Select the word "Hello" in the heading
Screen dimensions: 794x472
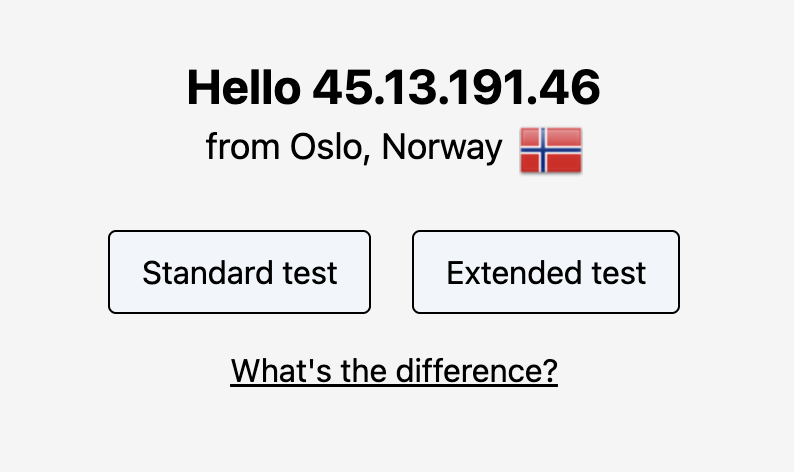243,88
